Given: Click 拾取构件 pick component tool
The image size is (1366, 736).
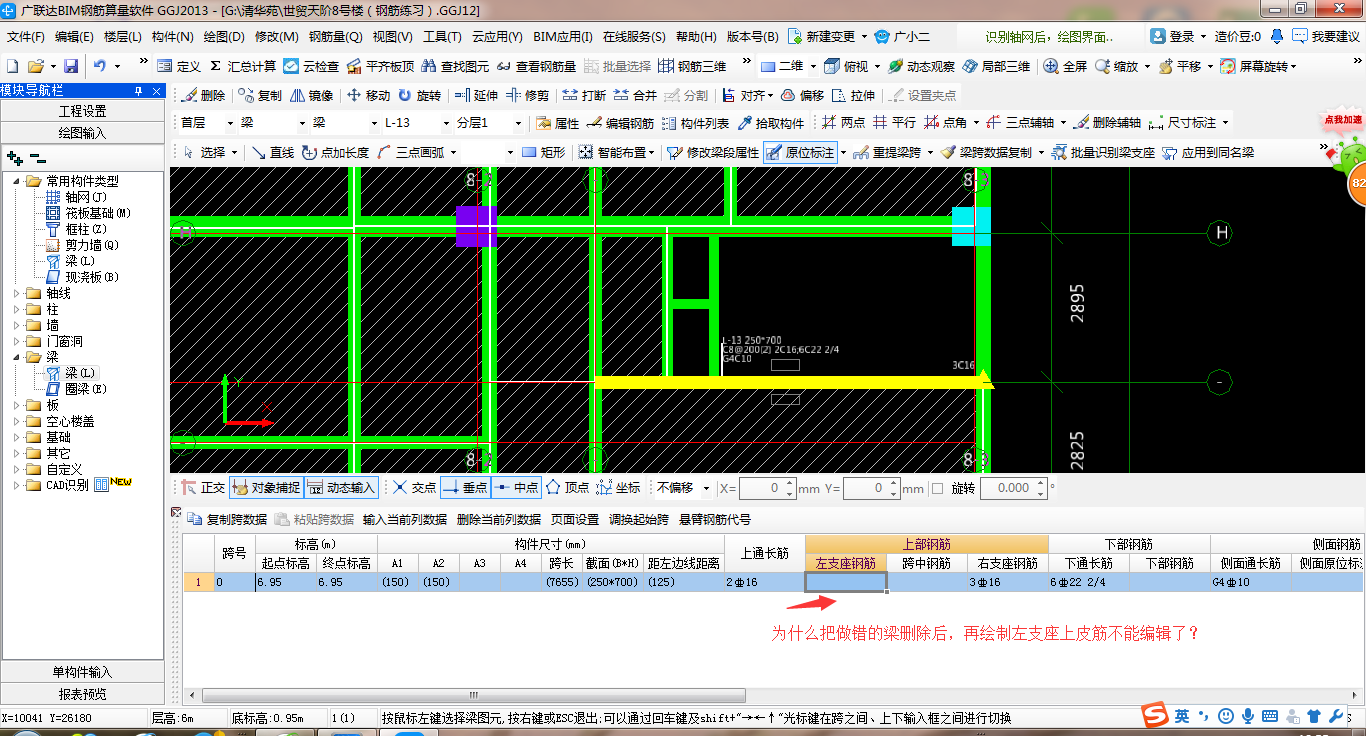Looking at the screenshot, I should pos(771,123).
